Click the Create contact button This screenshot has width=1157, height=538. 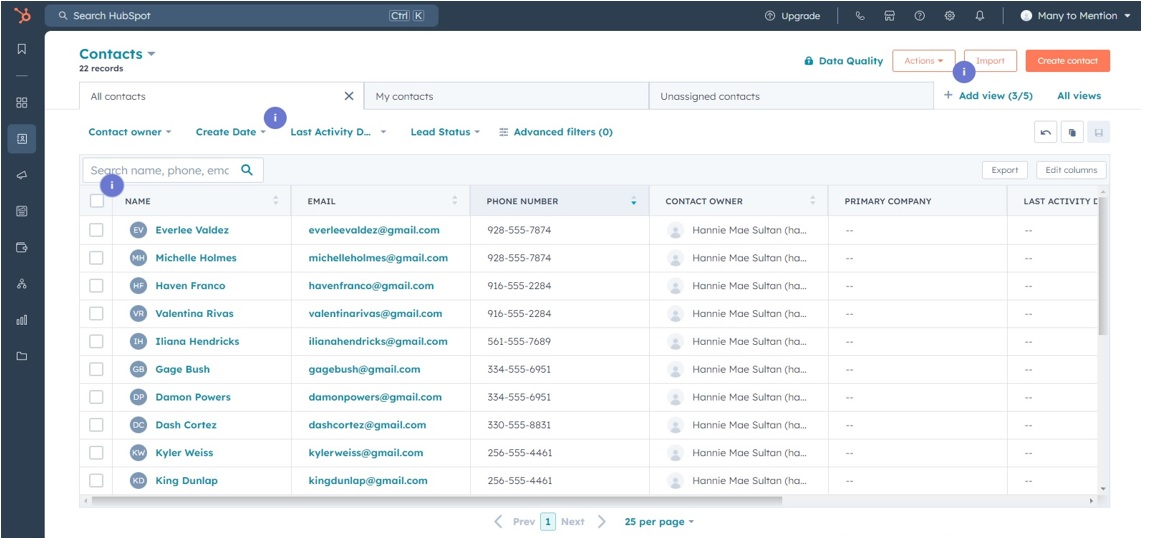[x=1068, y=61]
